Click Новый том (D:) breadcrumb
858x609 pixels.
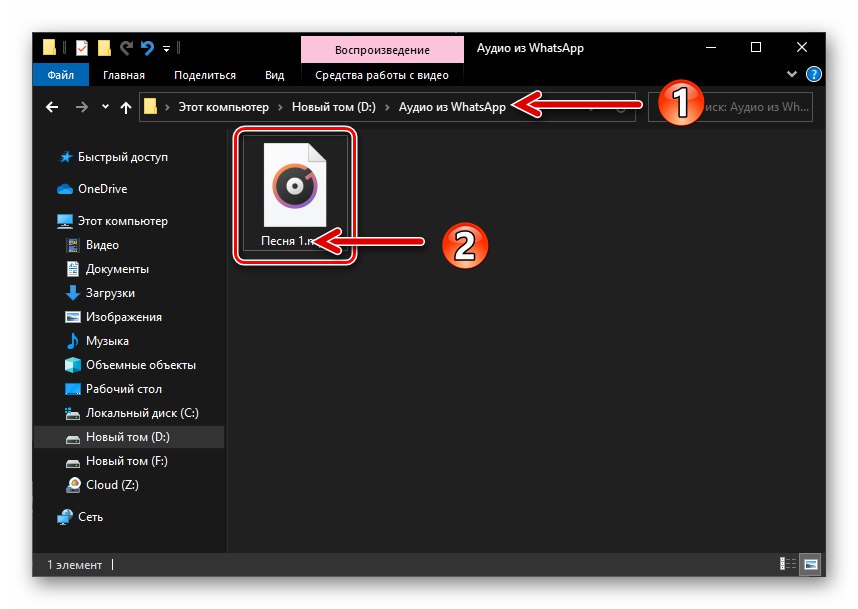coord(334,107)
